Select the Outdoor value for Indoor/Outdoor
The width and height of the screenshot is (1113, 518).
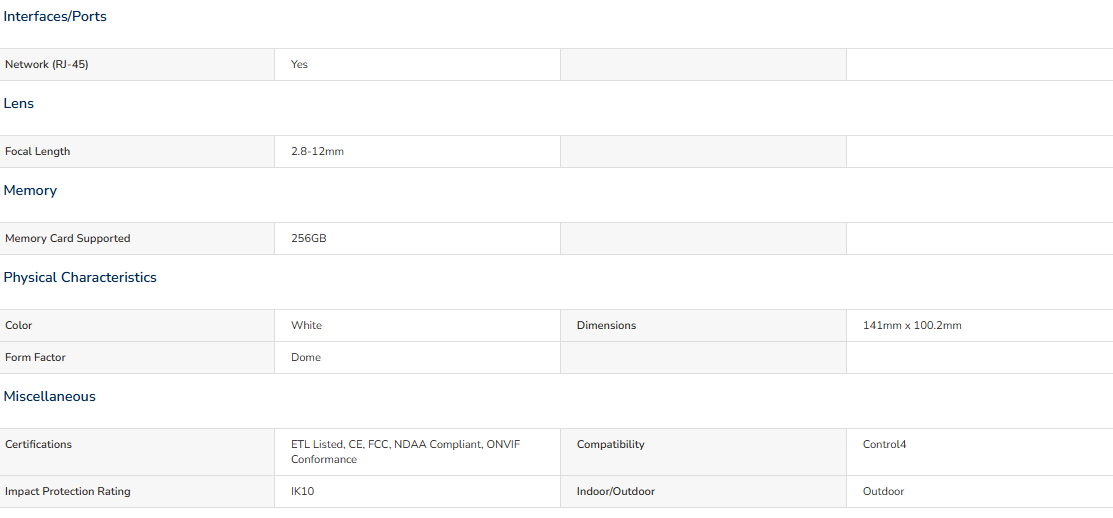click(884, 492)
